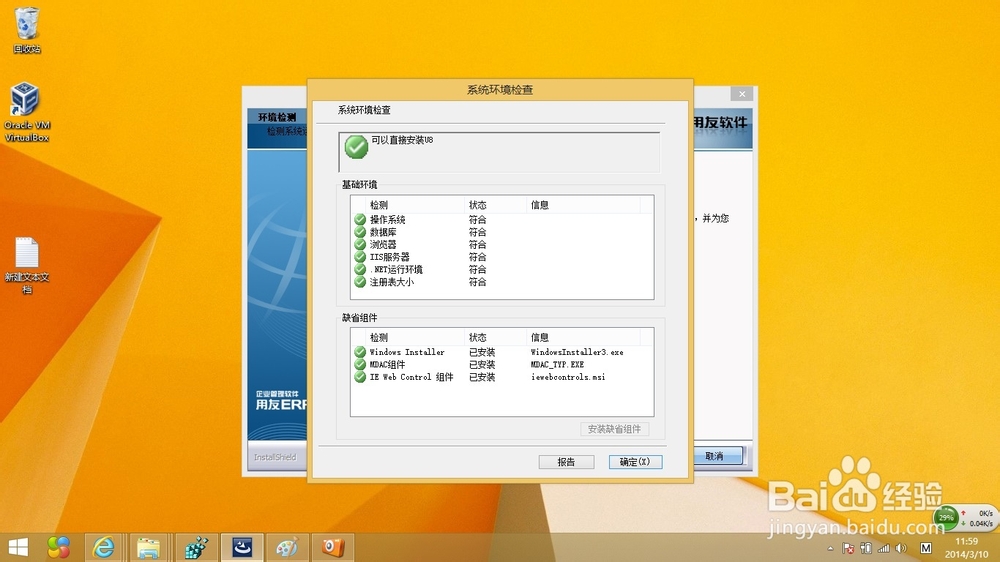Click the M input method indicator
This screenshot has height=562, width=1000.
point(926,548)
